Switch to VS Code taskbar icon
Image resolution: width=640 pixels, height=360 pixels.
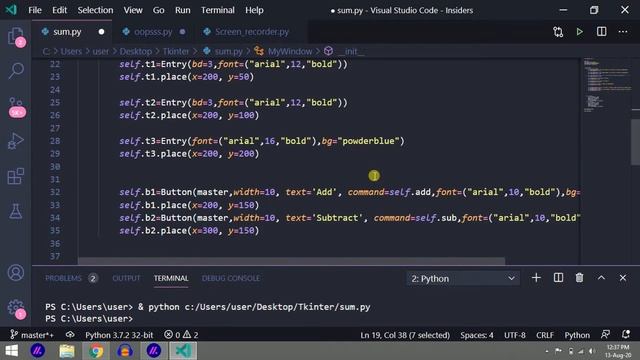183,351
